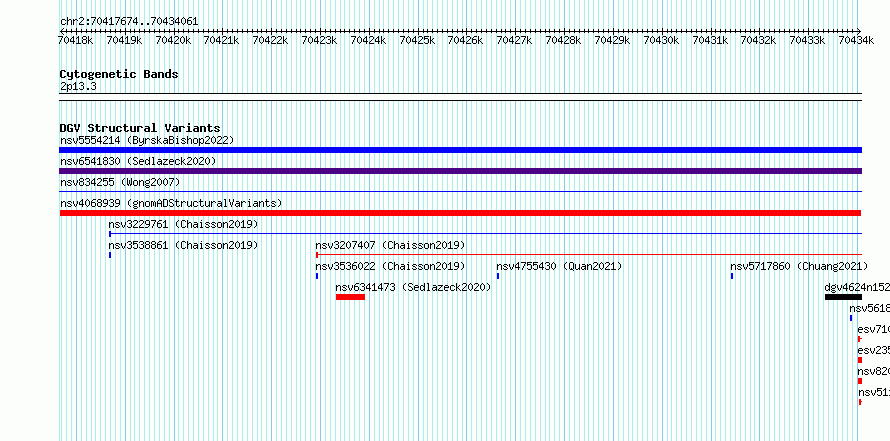Click the 70431k ruler position

coord(710,40)
